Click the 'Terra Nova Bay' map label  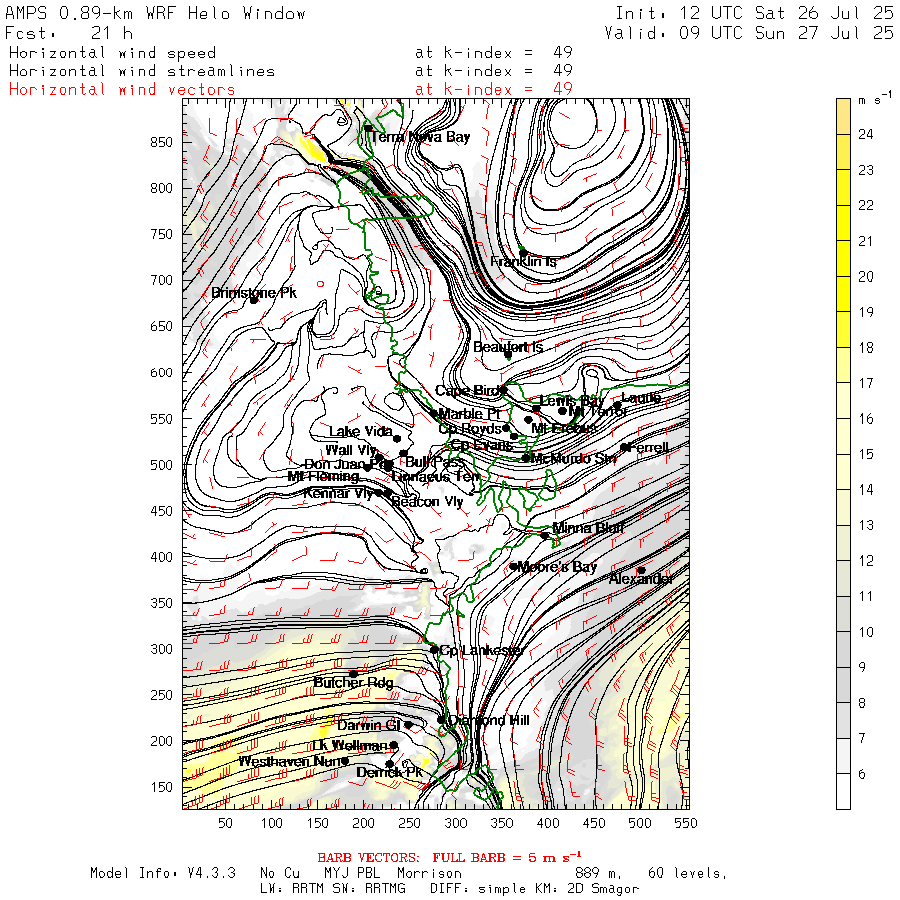coord(420,137)
